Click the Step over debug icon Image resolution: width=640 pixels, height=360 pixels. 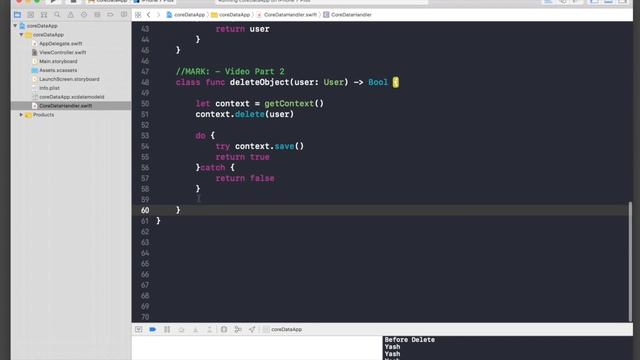click(x=181, y=329)
